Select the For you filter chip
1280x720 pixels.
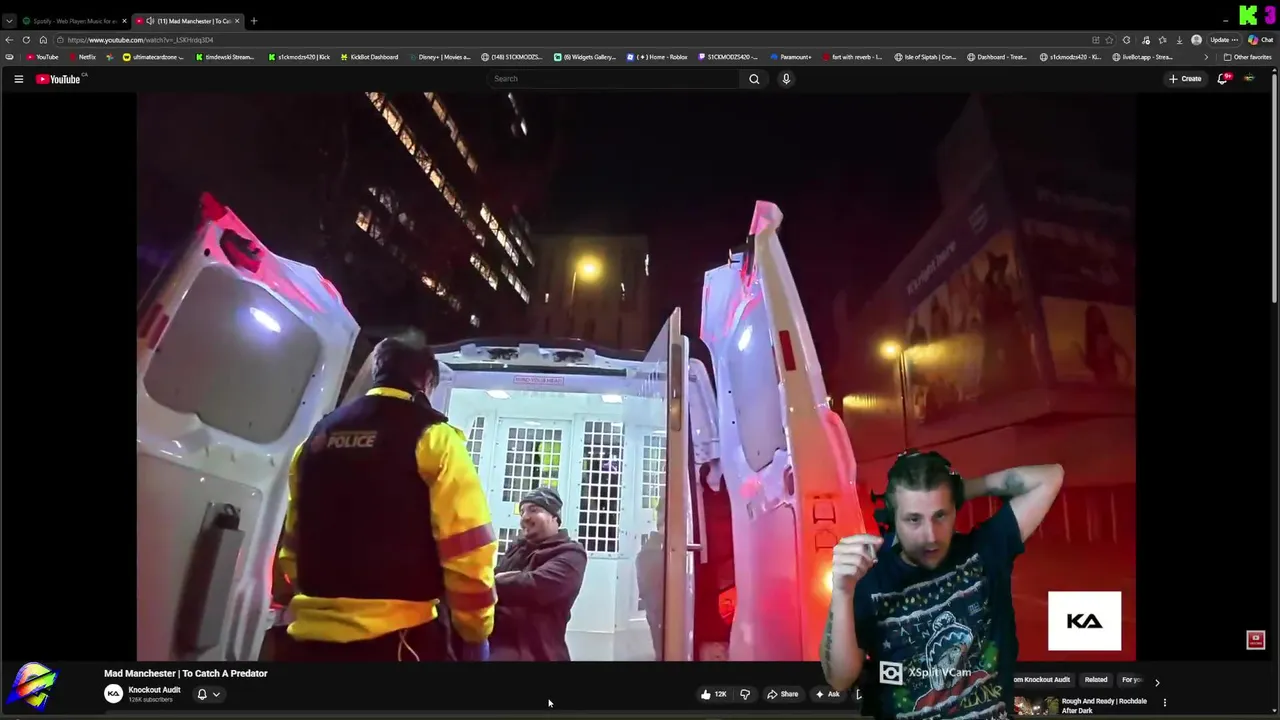tap(1131, 680)
